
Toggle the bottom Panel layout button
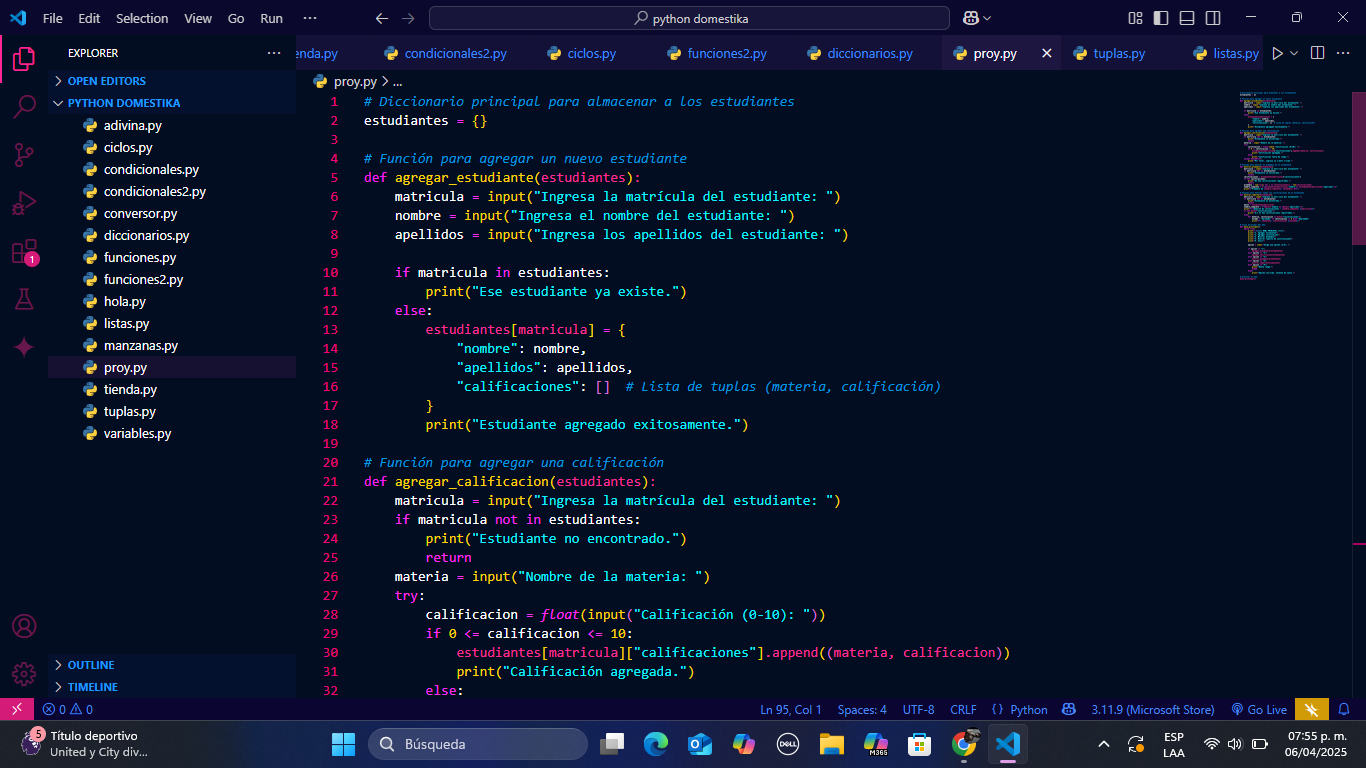tap(1187, 18)
